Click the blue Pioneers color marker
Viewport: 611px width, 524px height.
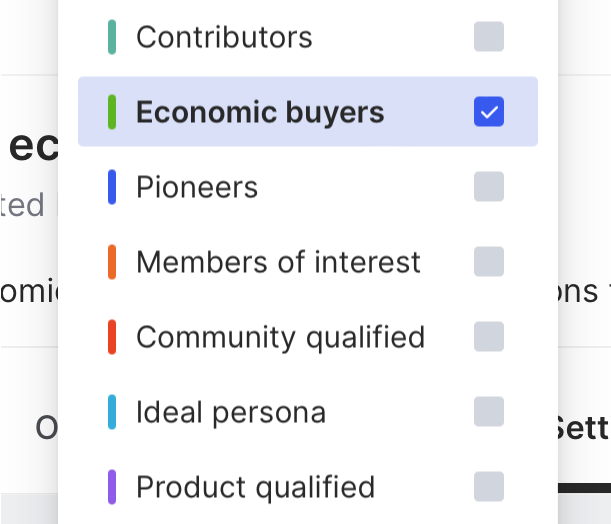click(112, 187)
